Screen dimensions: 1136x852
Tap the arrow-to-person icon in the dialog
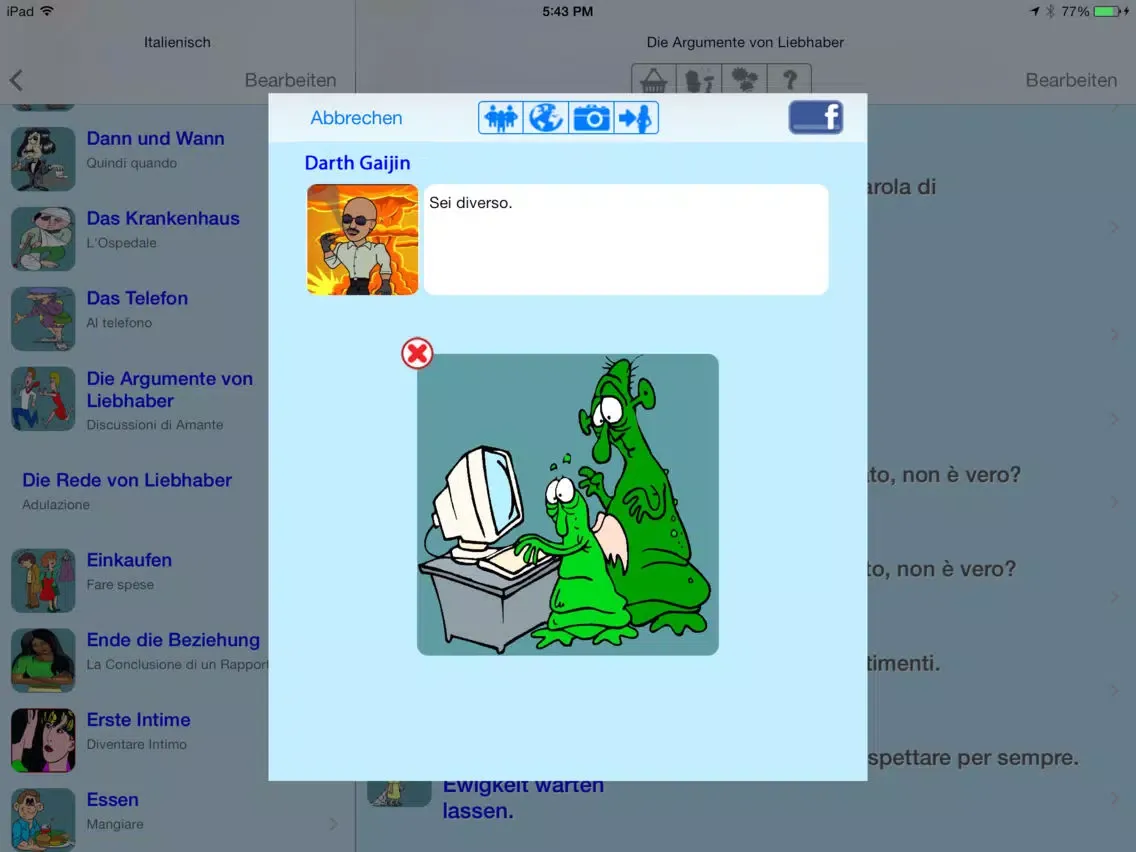point(636,118)
